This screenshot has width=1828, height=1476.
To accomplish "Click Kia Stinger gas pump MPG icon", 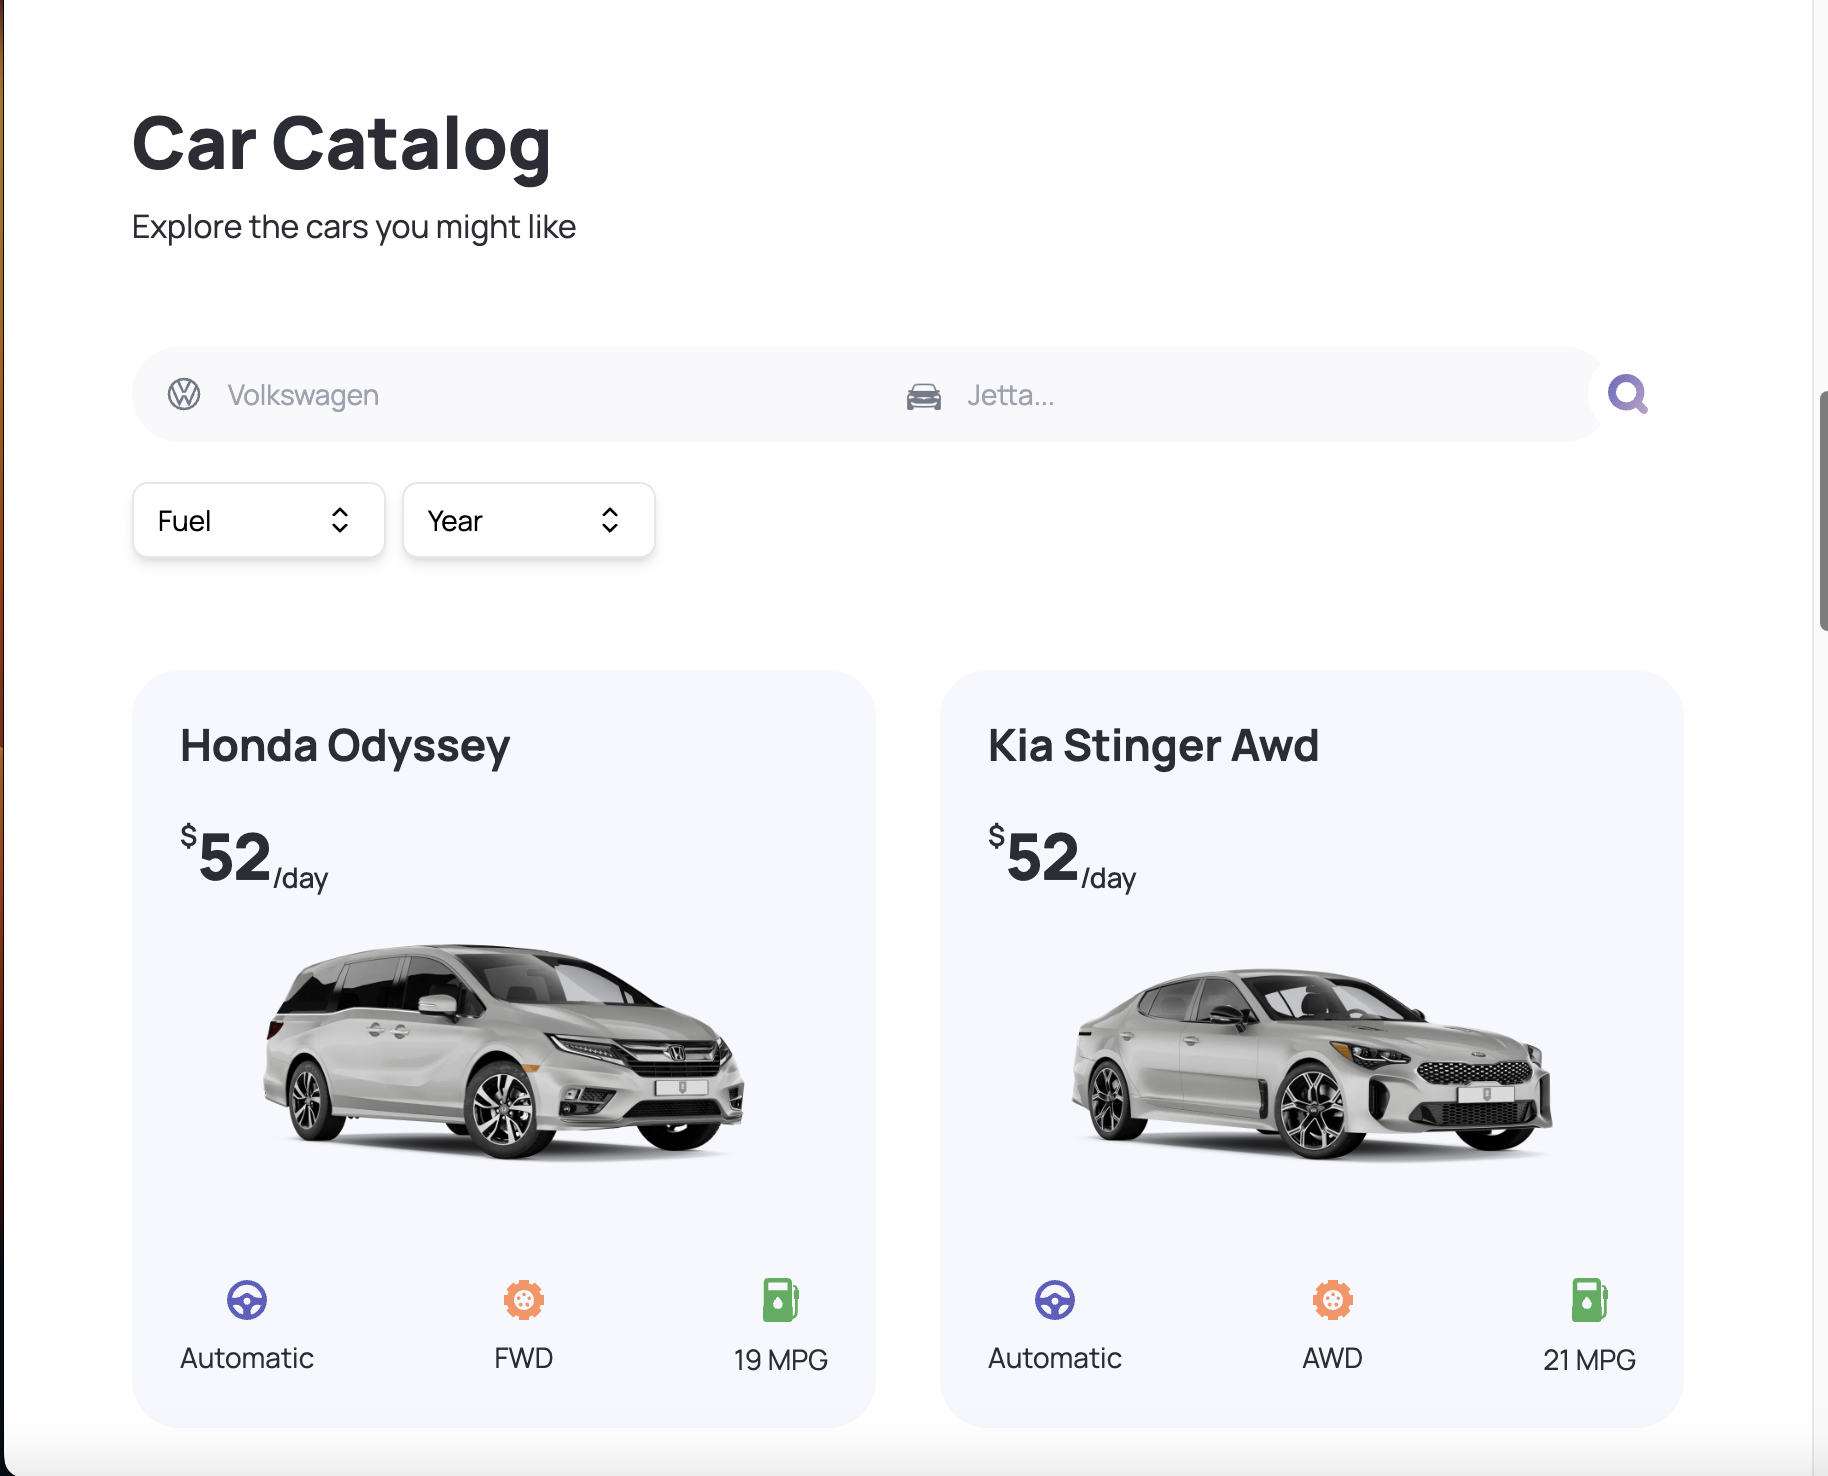I will 1589,1300.
